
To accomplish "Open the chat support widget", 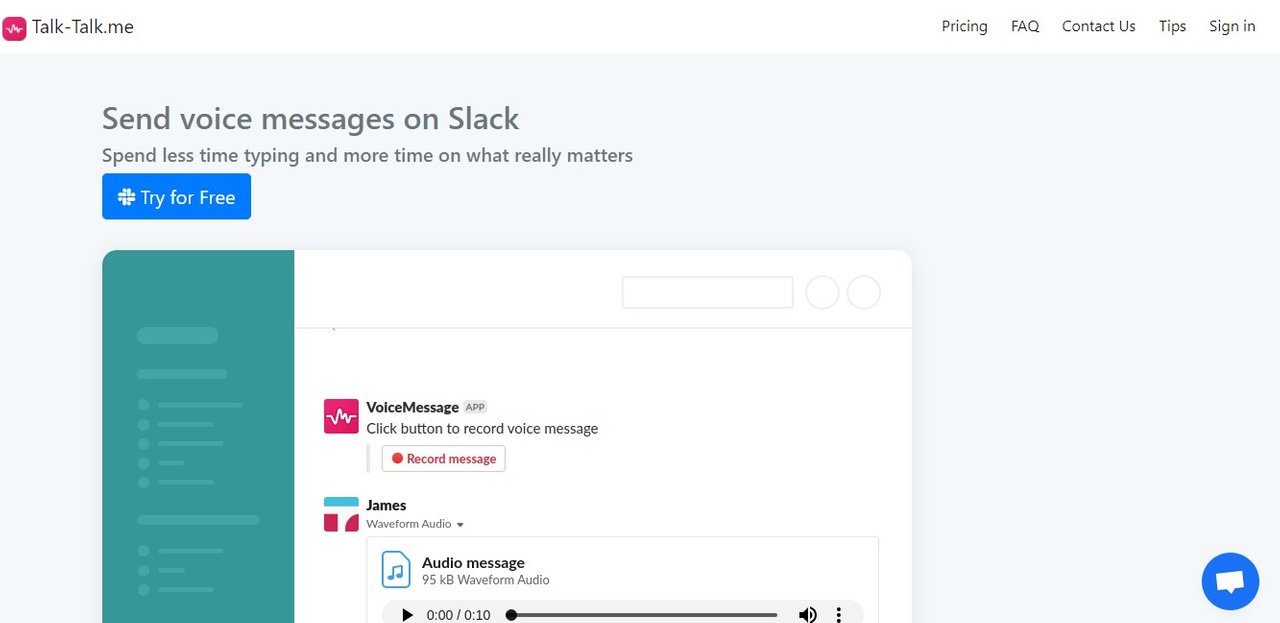I will (1230, 581).
